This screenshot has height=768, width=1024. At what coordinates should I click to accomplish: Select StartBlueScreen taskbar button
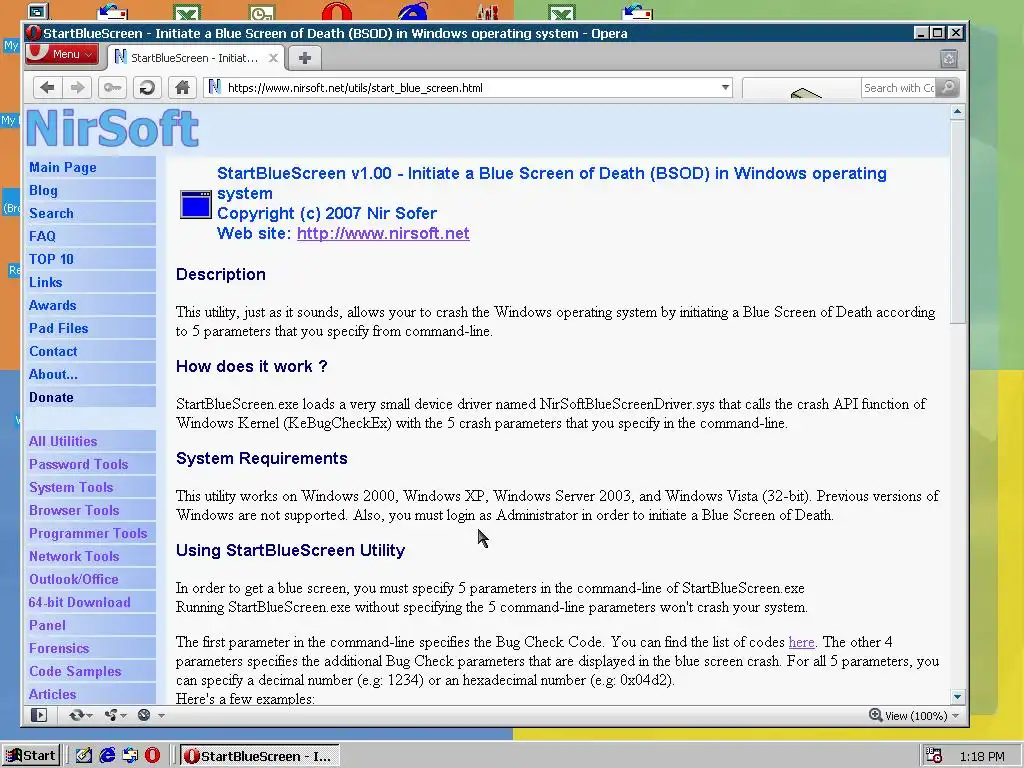point(260,756)
